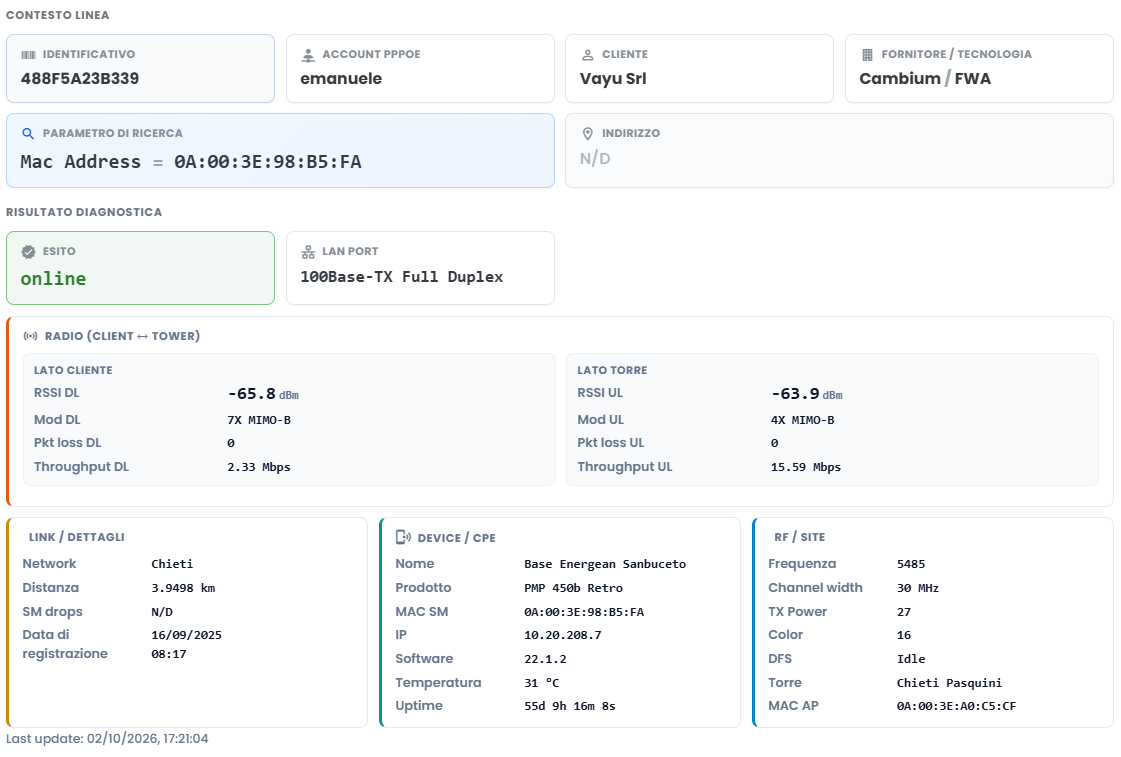The width and height of the screenshot is (1121, 757).
Task: Click the device icon beside Device / CPE
Action: tap(403, 537)
